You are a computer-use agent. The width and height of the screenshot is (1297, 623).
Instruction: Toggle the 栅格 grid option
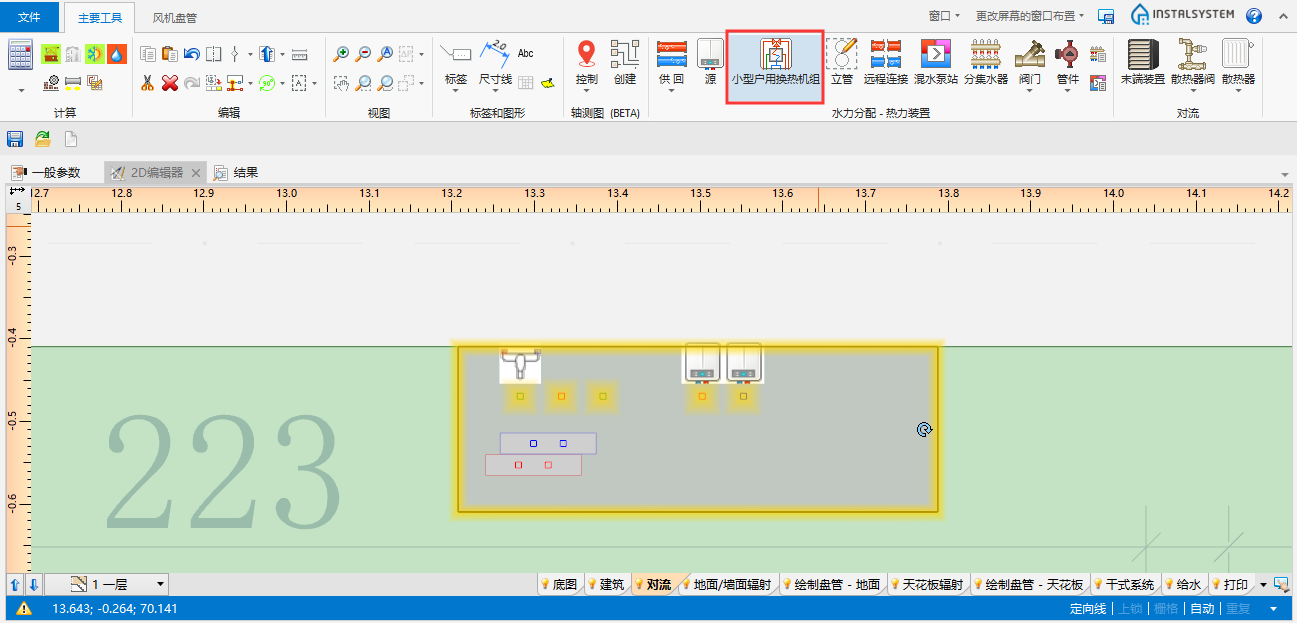(1166, 609)
